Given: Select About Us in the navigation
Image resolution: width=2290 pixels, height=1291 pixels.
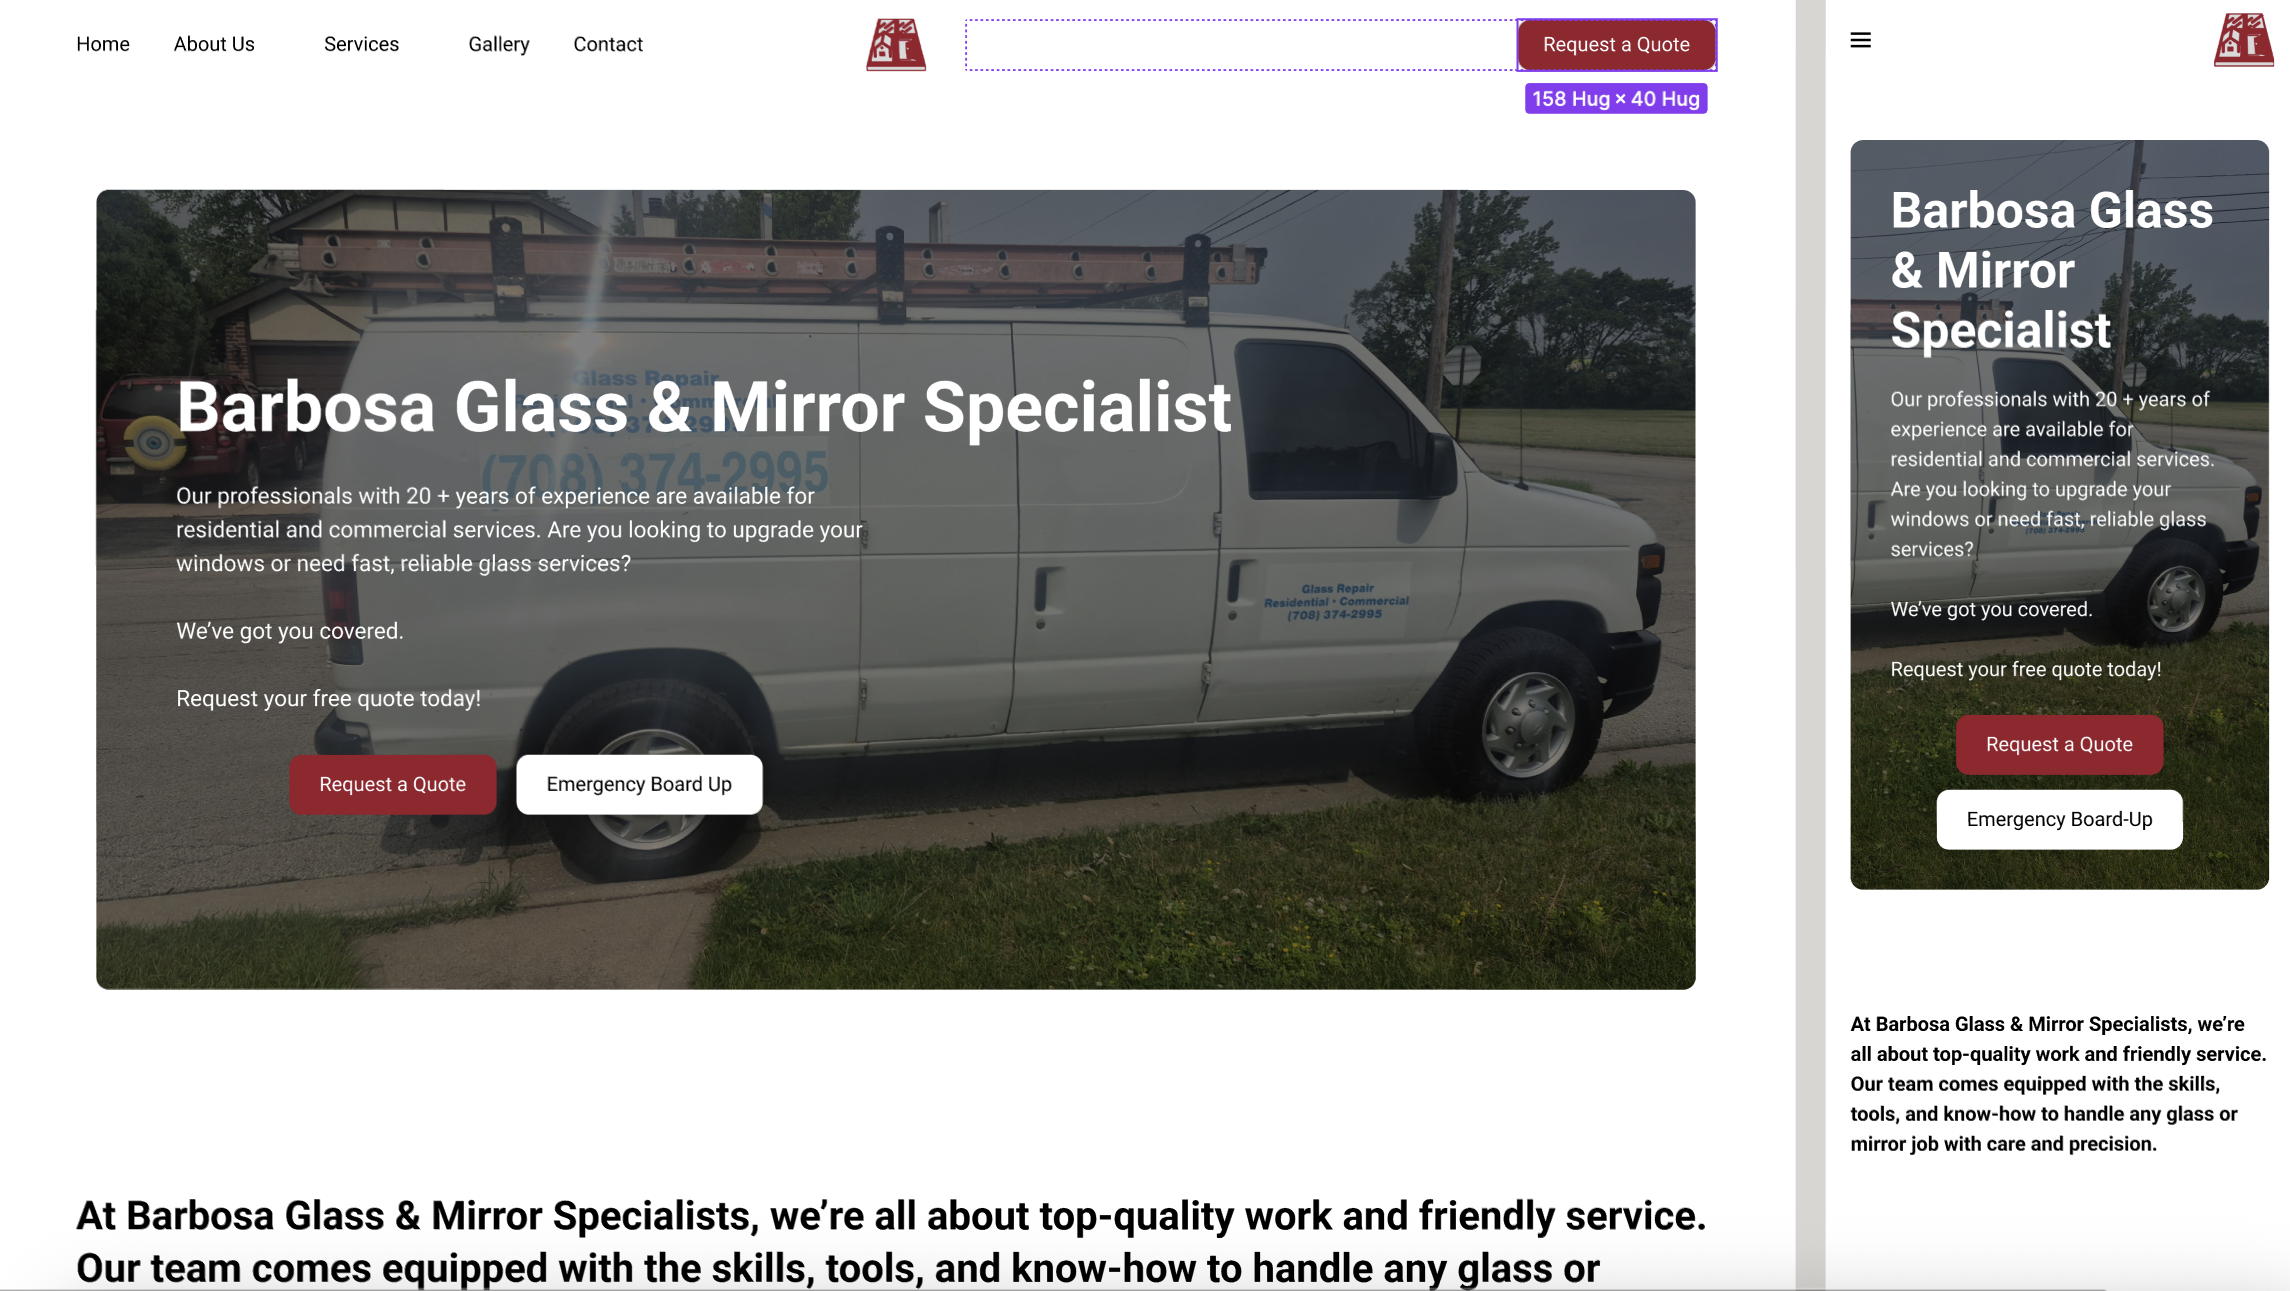Looking at the screenshot, I should (214, 44).
